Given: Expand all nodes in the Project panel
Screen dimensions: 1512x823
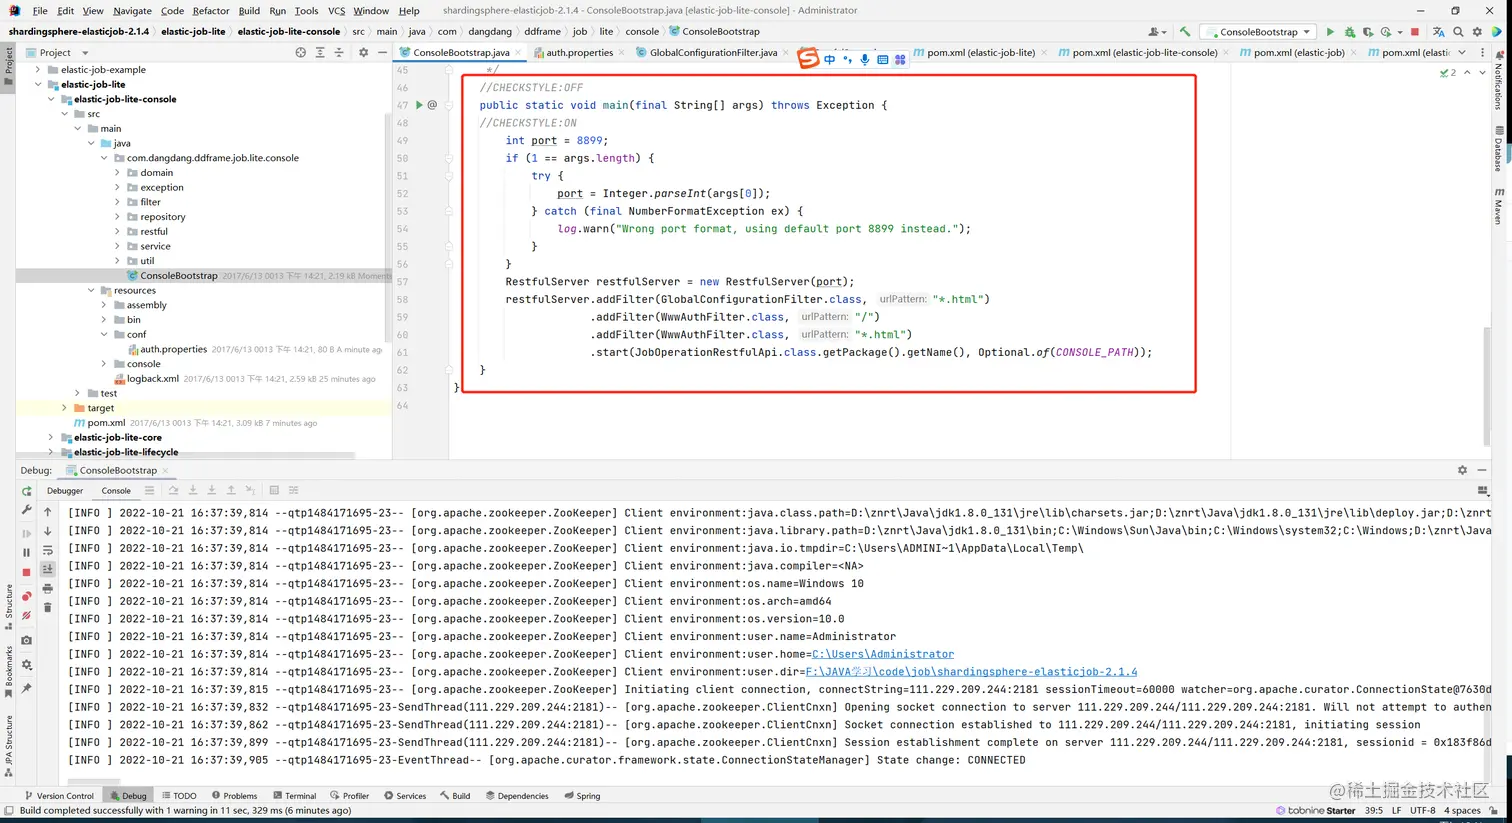Looking at the screenshot, I should (320, 53).
